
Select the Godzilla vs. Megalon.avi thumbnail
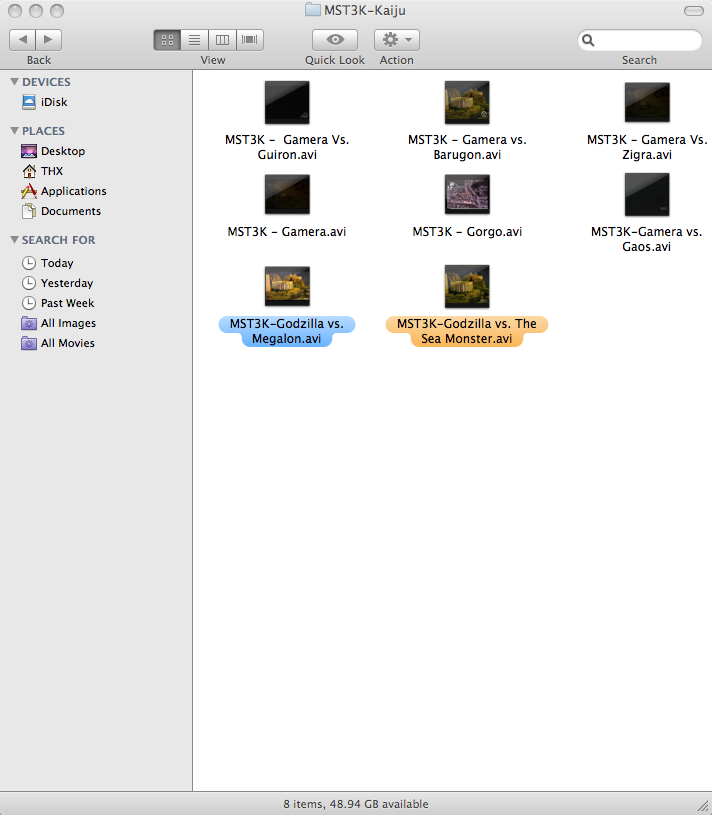[x=287, y=286]
